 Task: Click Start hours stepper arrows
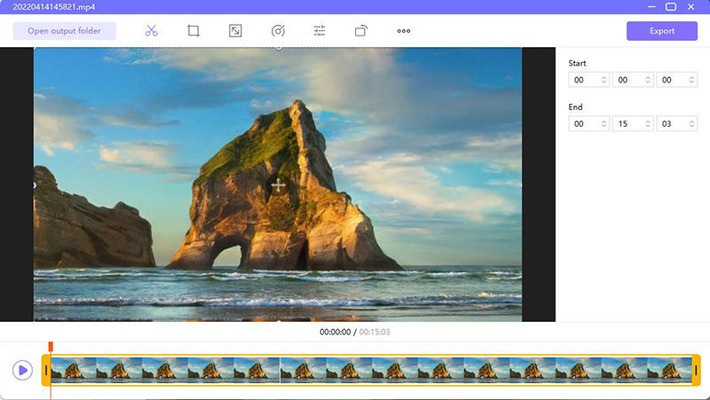(x=603, y=80)
